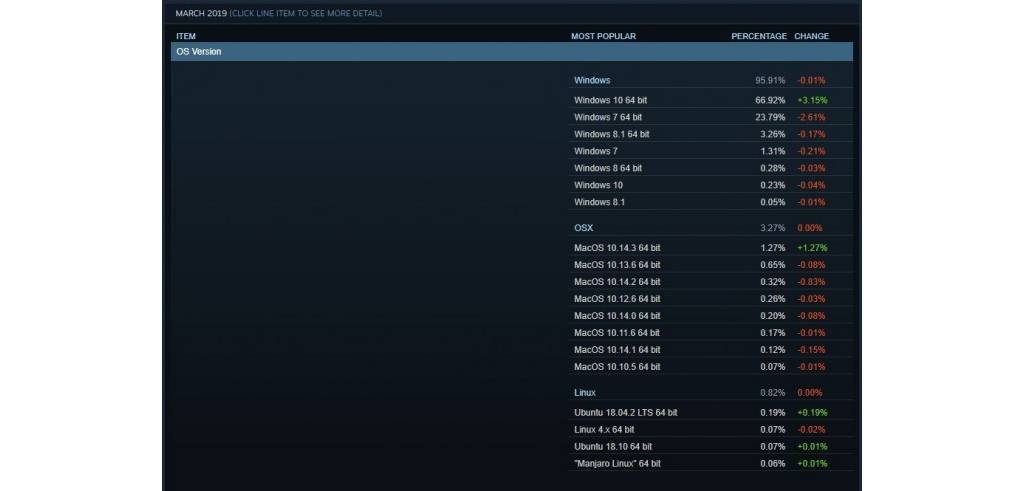Choose the Windows 8.1 64 bit row

pos(710,134)
